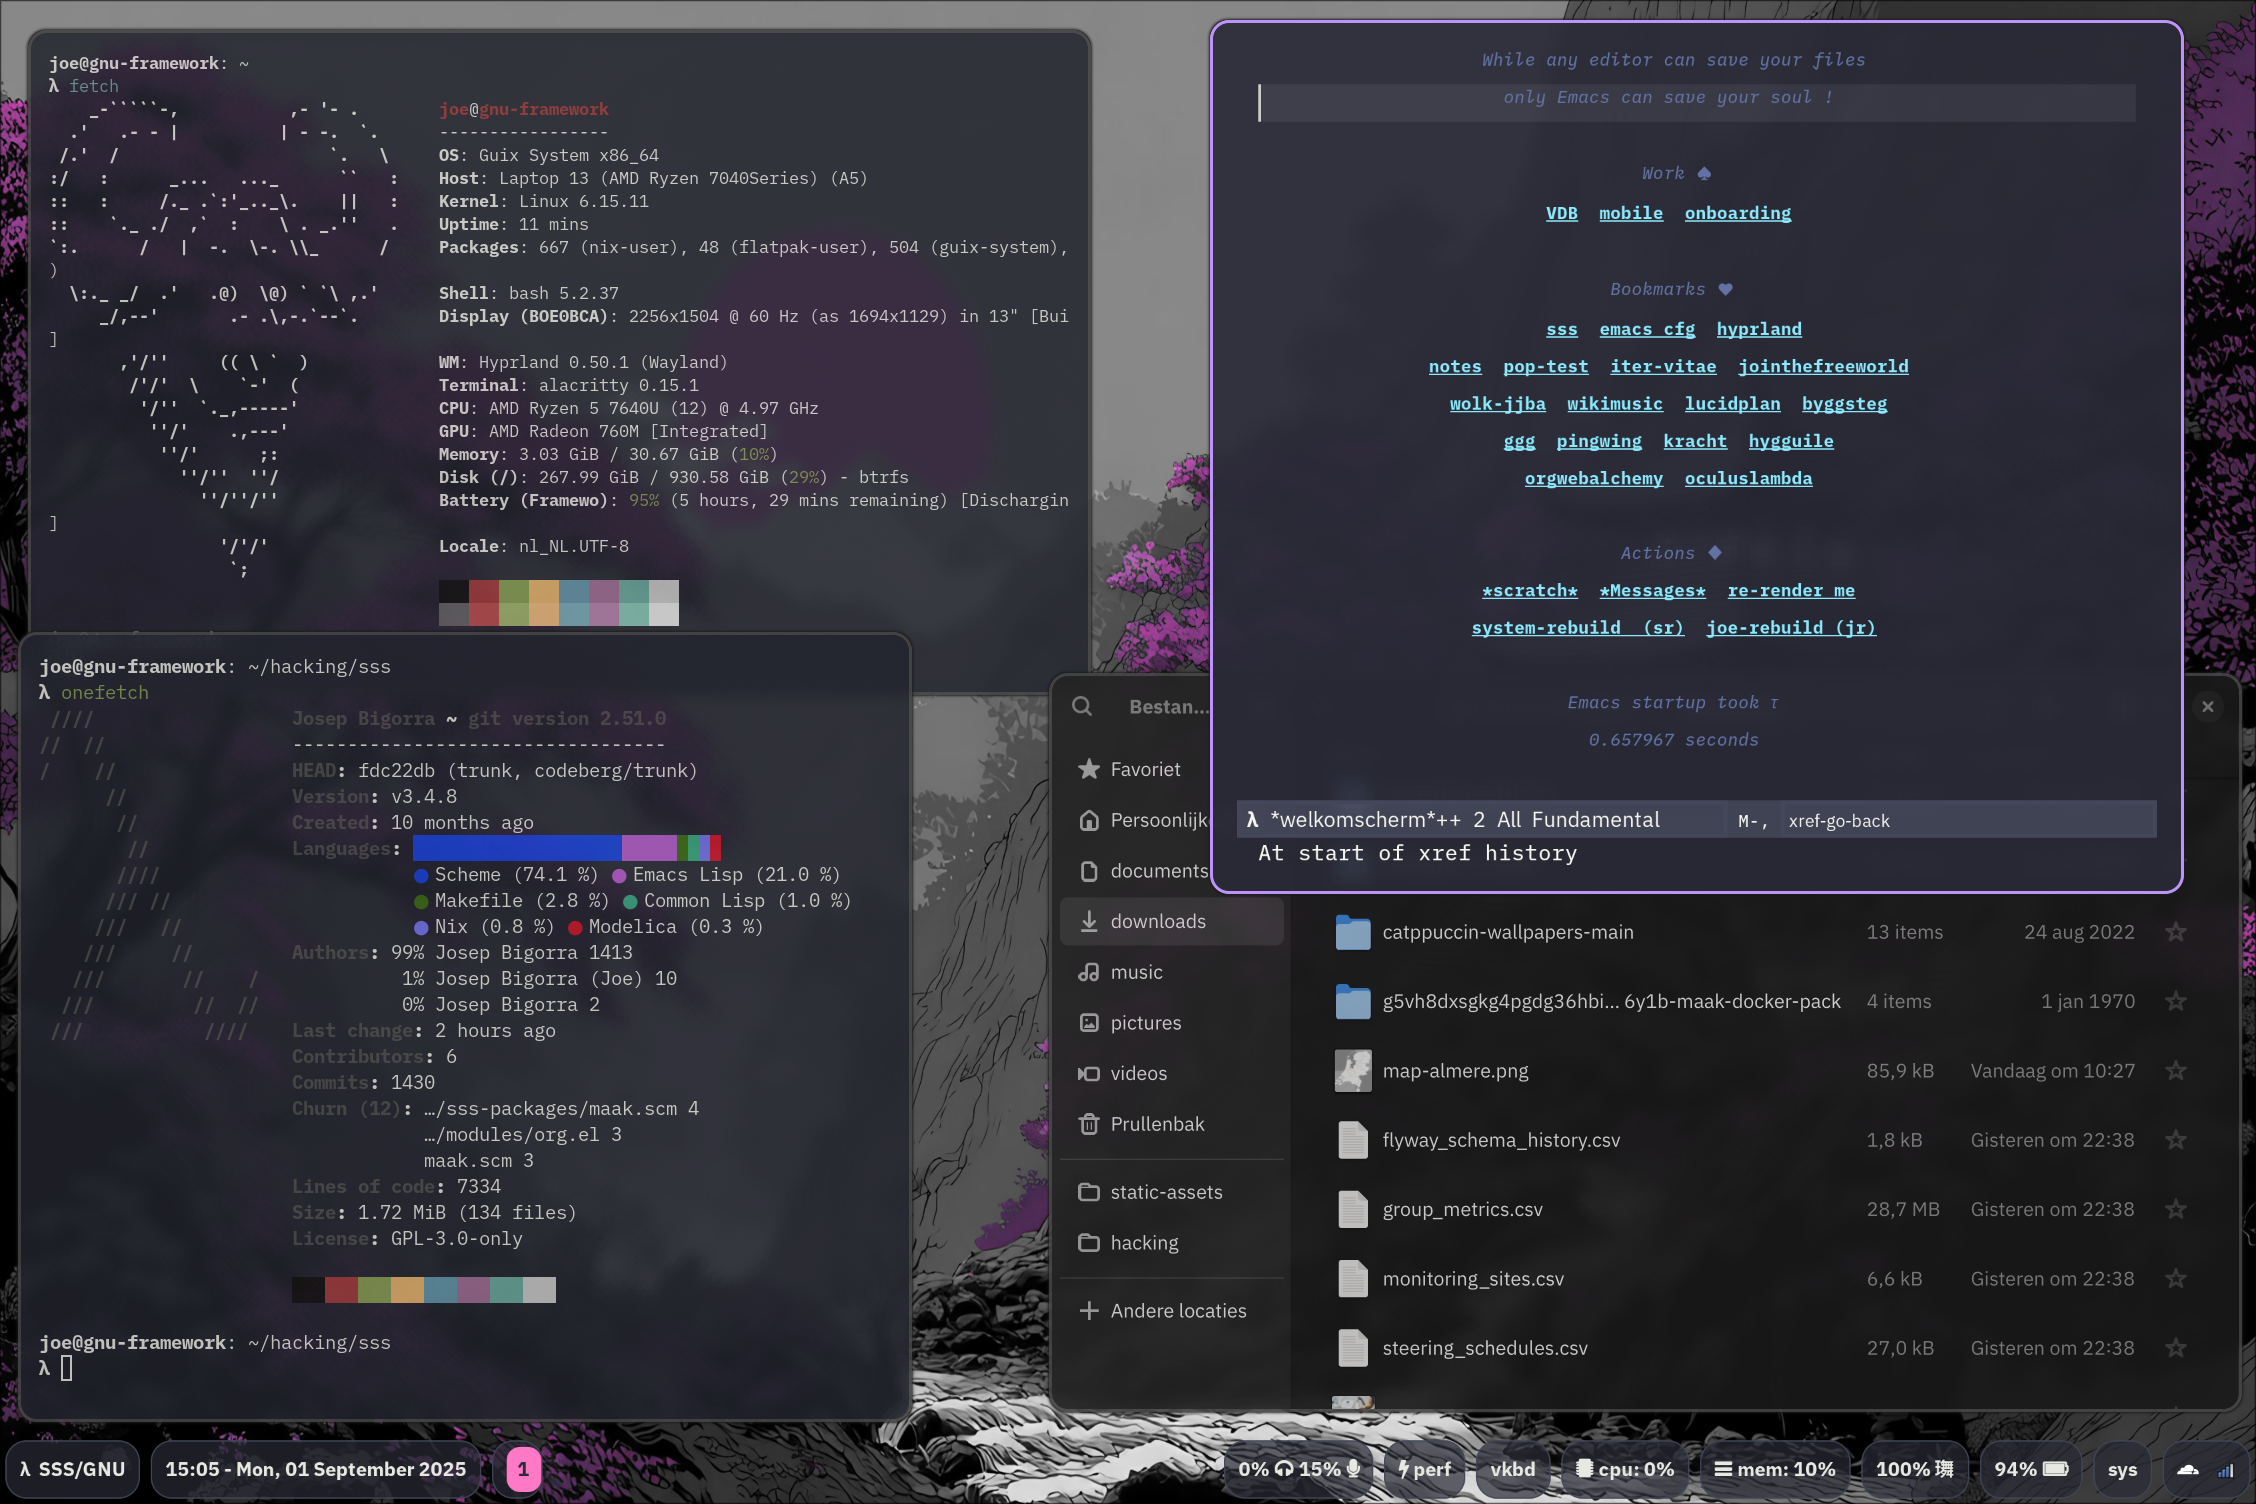The width and height of the screenshot is (2256, 1504).
Task: Open hacking bookmark in sidebar
Action: point(1172,1243)
